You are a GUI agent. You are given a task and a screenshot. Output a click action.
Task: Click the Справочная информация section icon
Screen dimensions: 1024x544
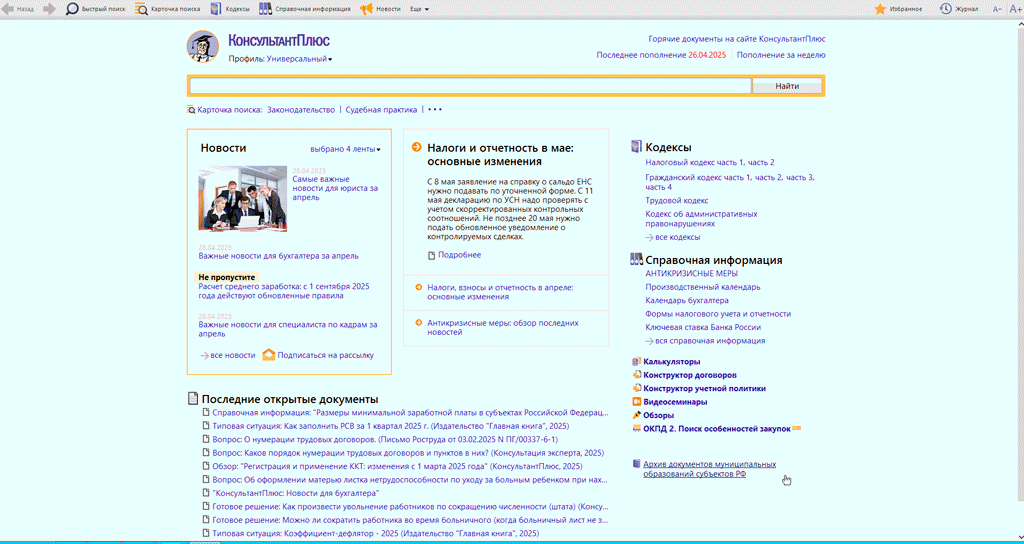coord(637,259)
